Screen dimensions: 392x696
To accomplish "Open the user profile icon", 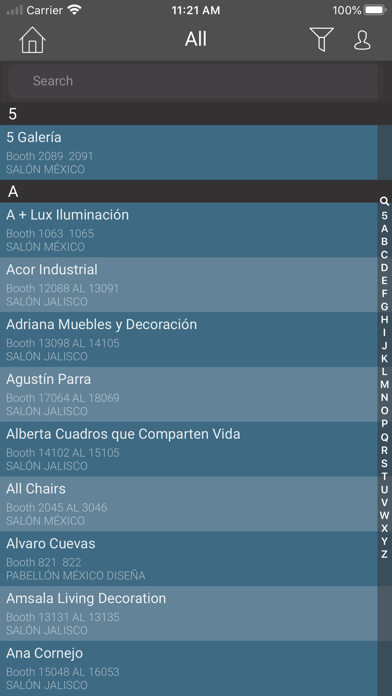I will coord(362,40).
